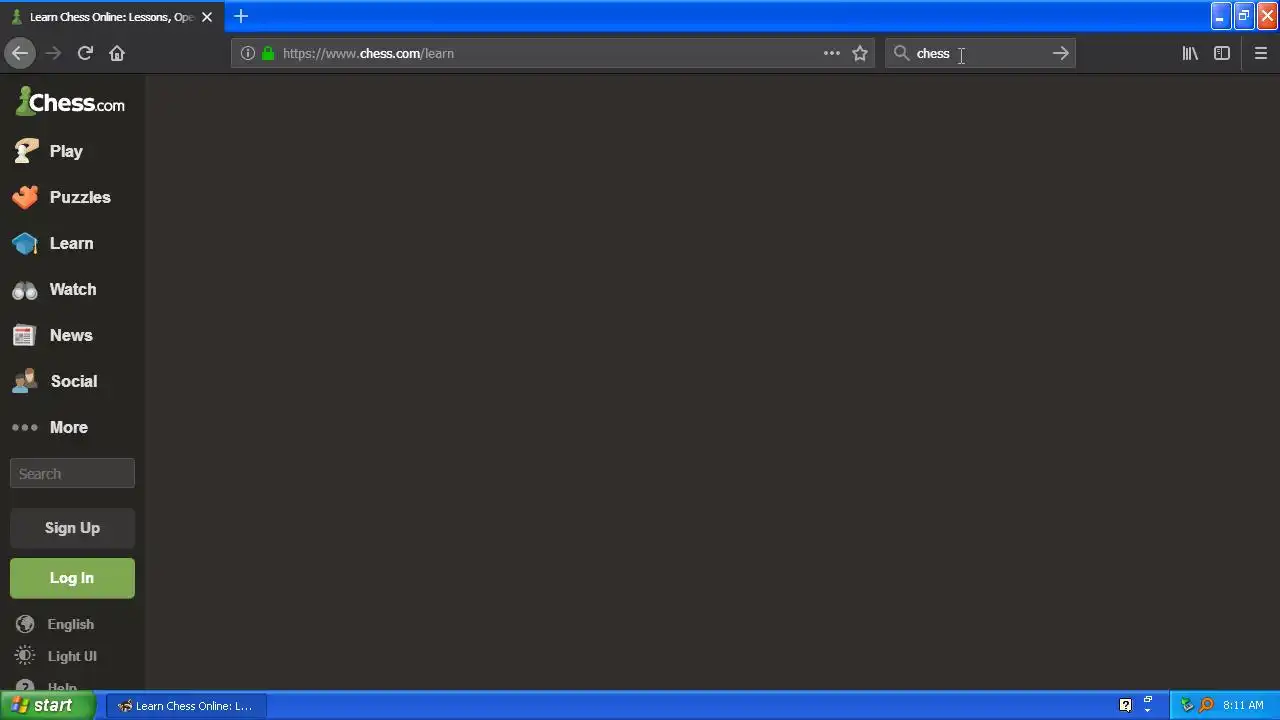Click the Play pawn-in-hand icon
1280x720 pixels.
pos(25,151)
